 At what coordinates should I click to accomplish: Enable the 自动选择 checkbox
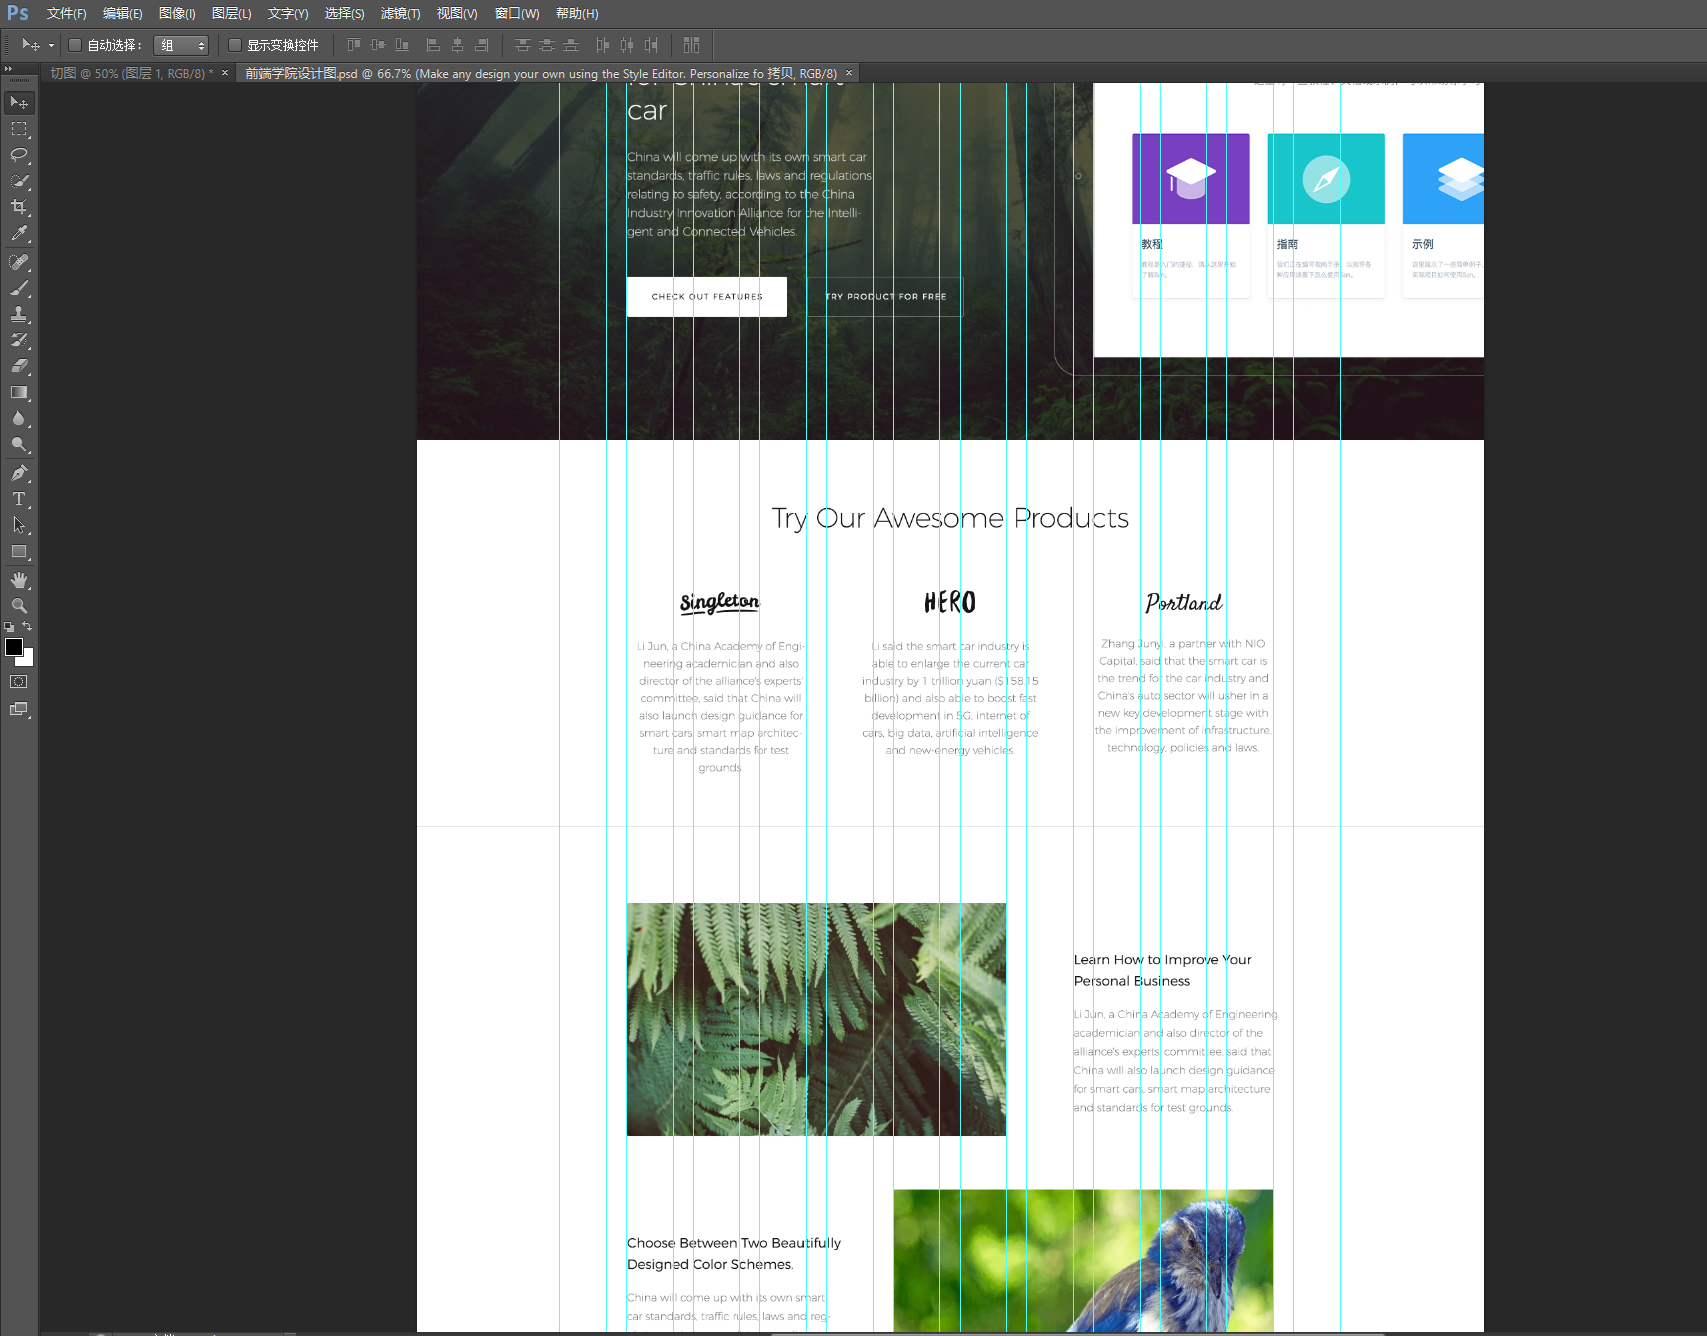[x=74, y=45]
